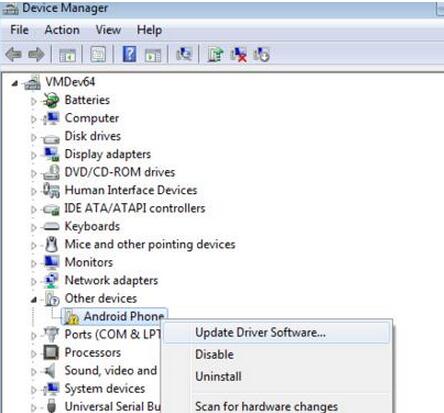This screenshot has height=413, width=444.
Task: Select the Processors tree label
Action: 93,352
